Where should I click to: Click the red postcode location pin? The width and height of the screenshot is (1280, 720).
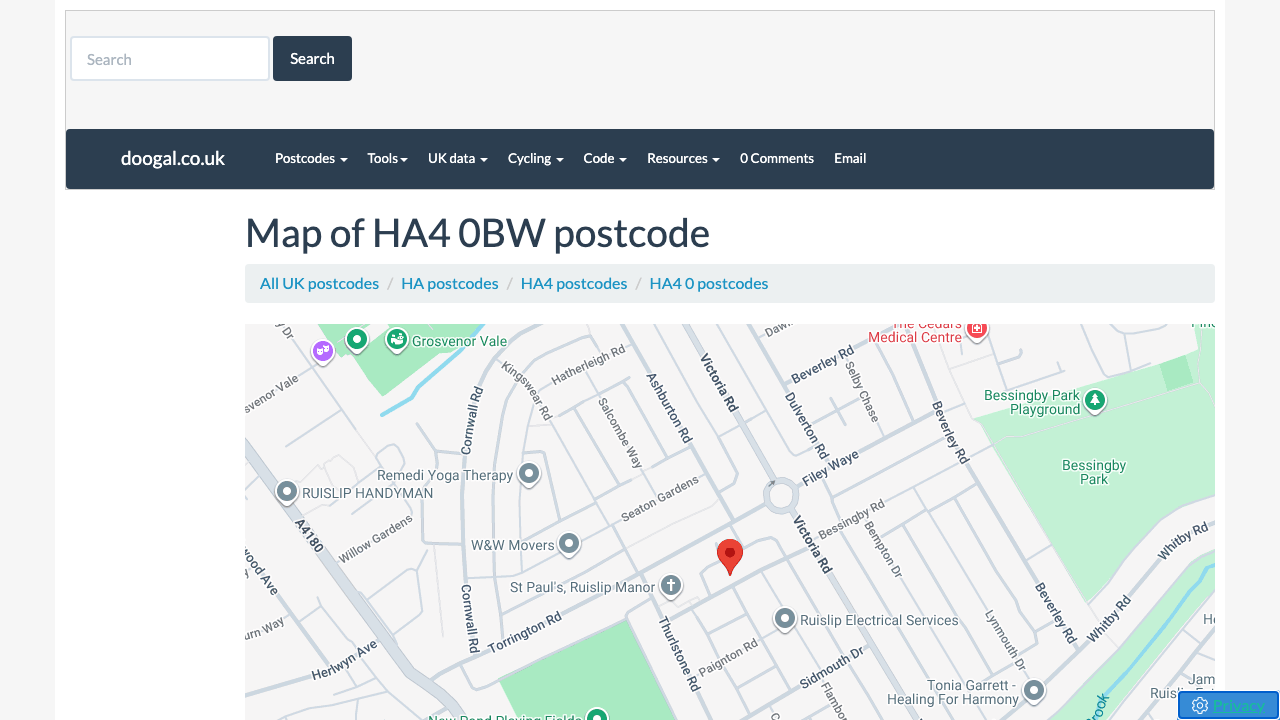tap(730, 555)
